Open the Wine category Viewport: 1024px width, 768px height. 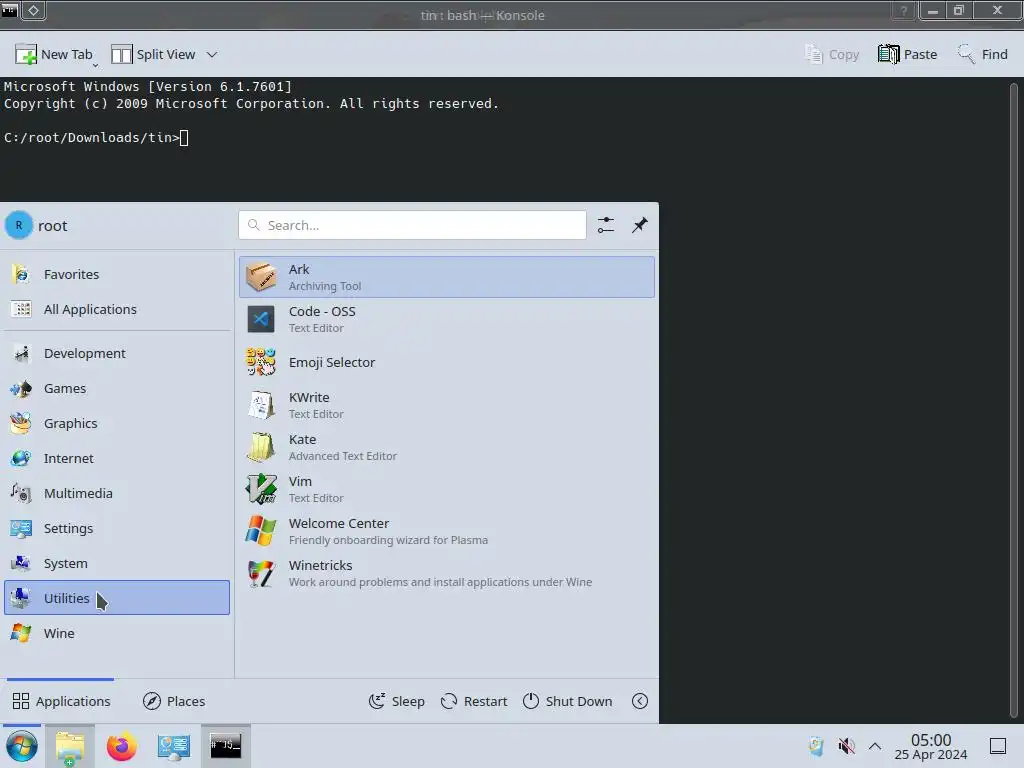coord(117,633)
